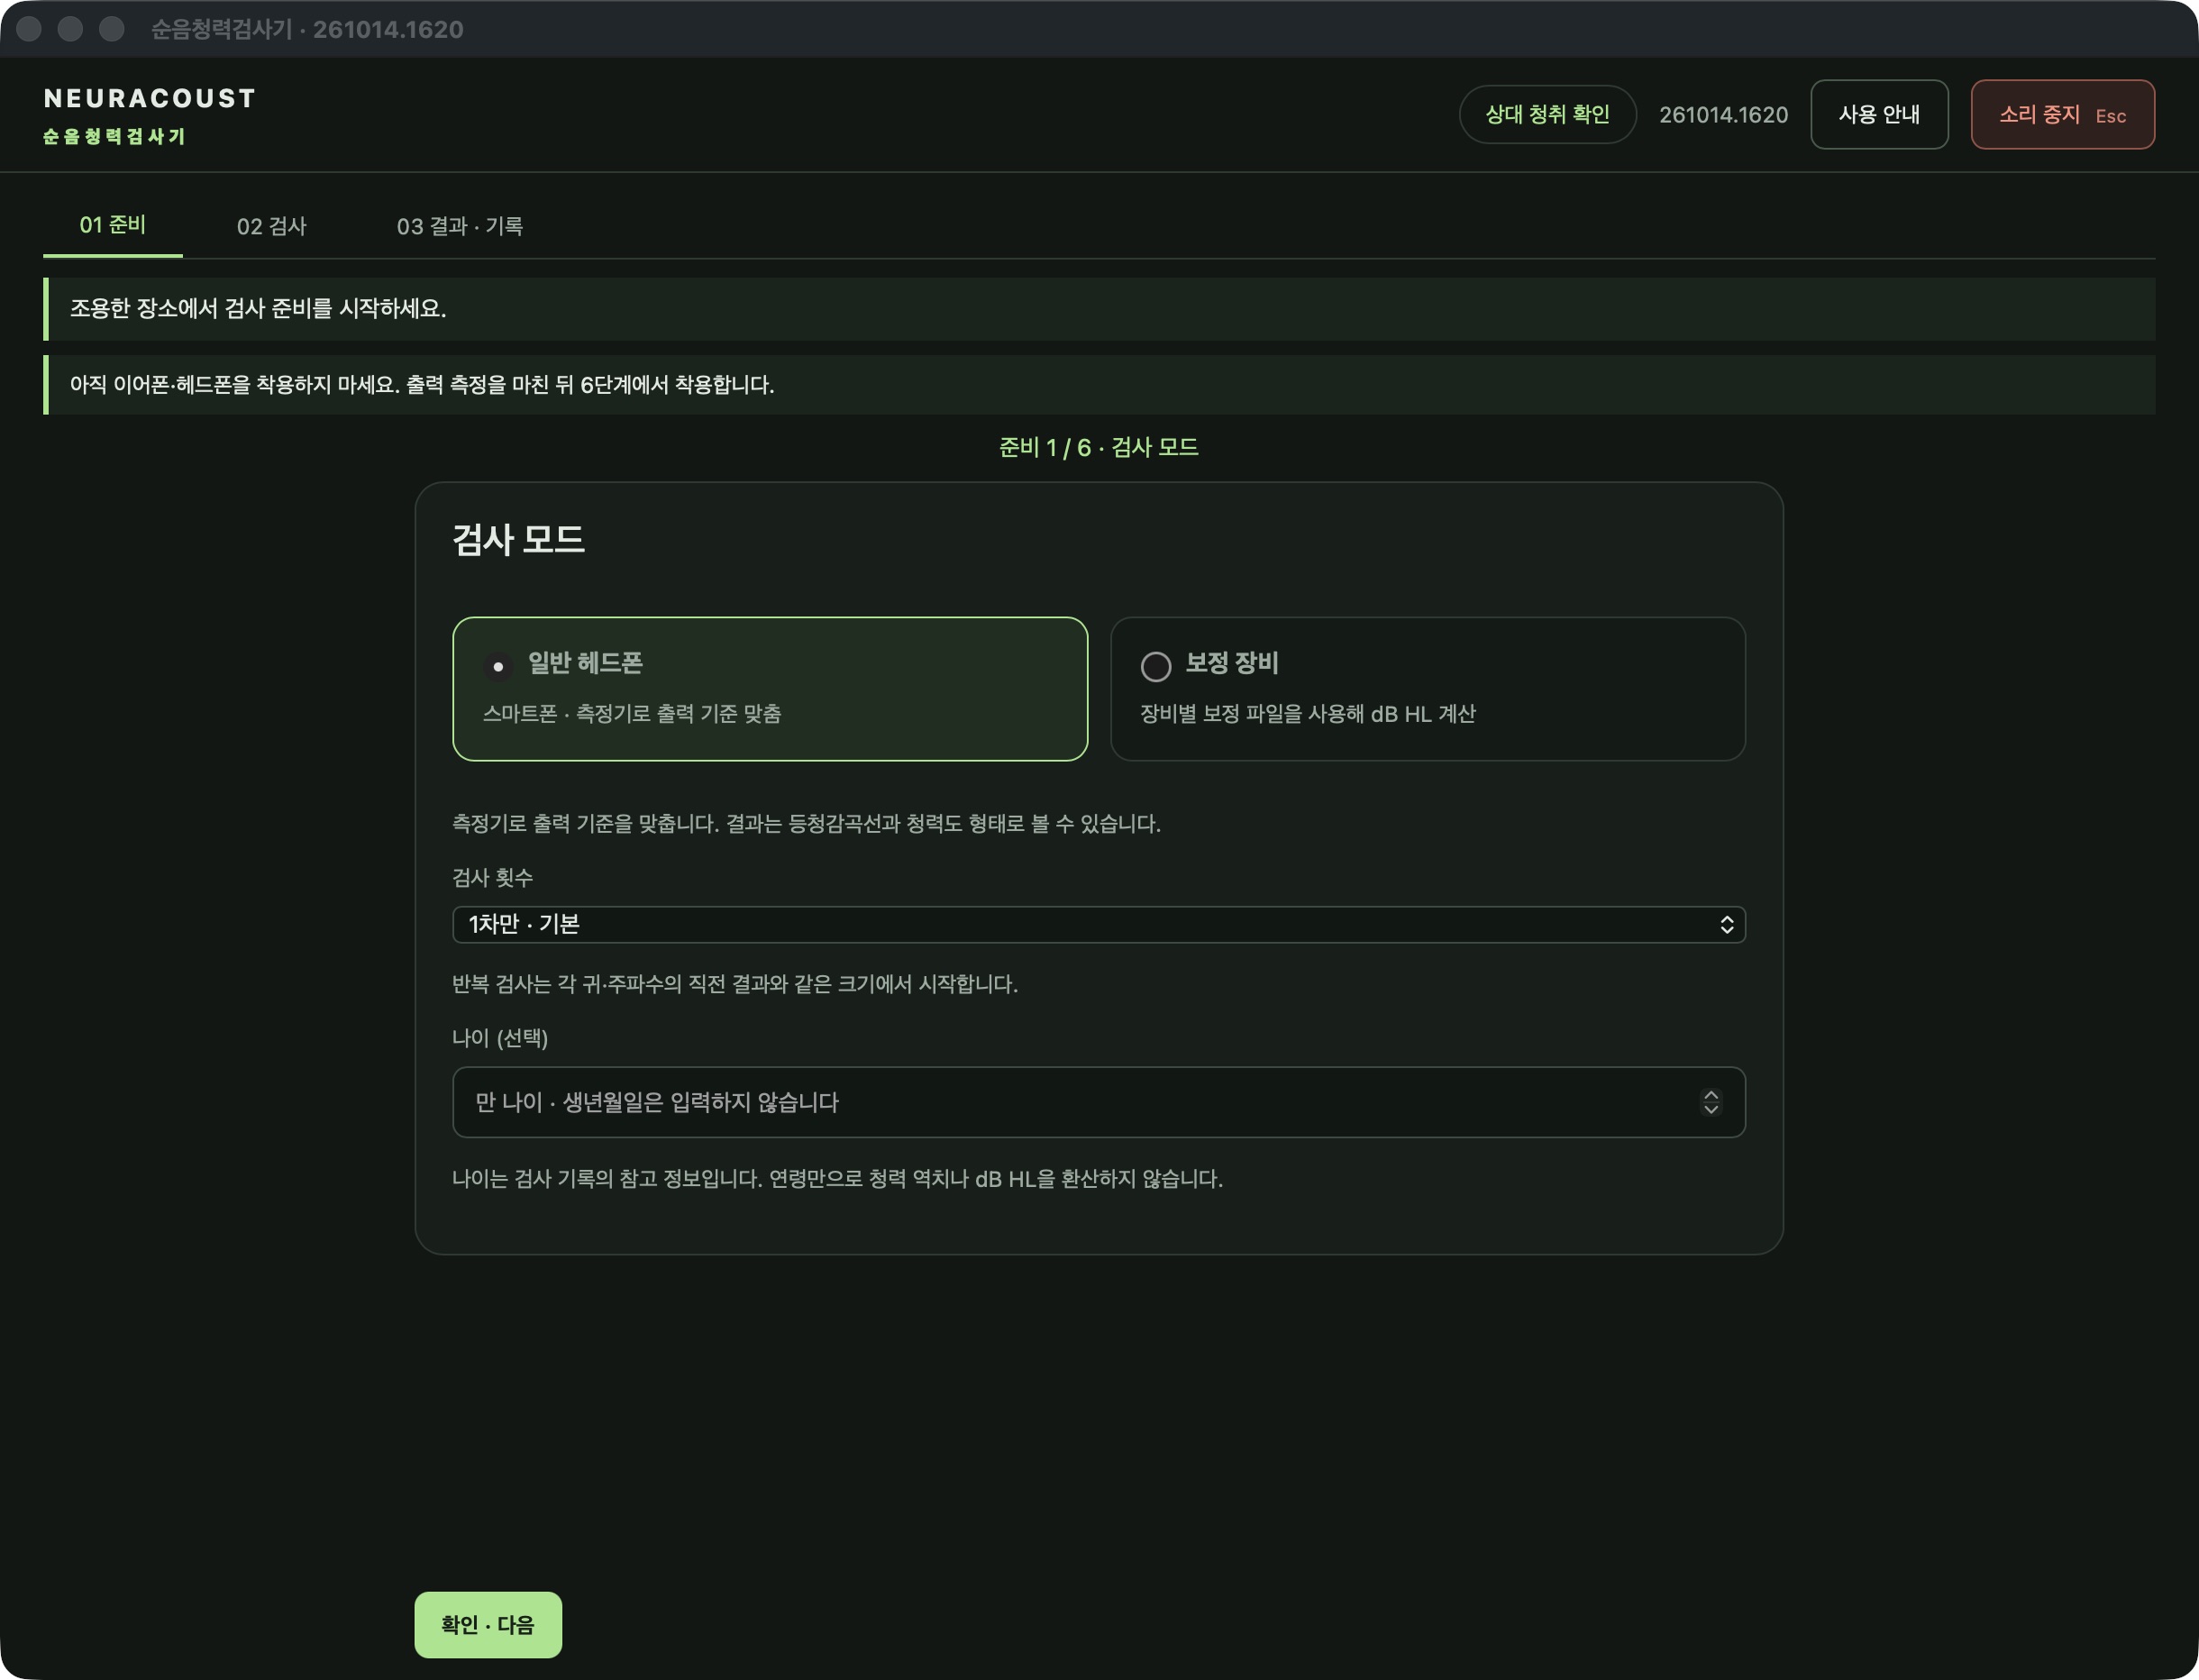This screenshot has height=1680, width=2199.
Task: Switch to the 03 결과 · 기록 tab
Action: point(459,226)
